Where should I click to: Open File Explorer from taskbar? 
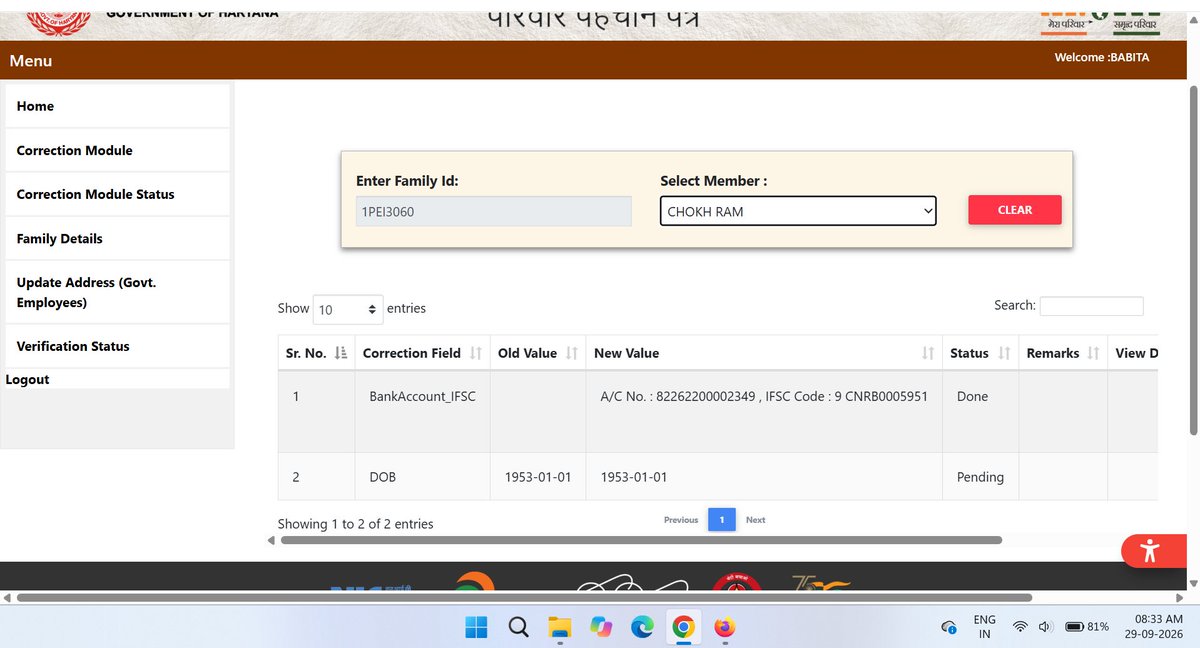tap(559, 627)
